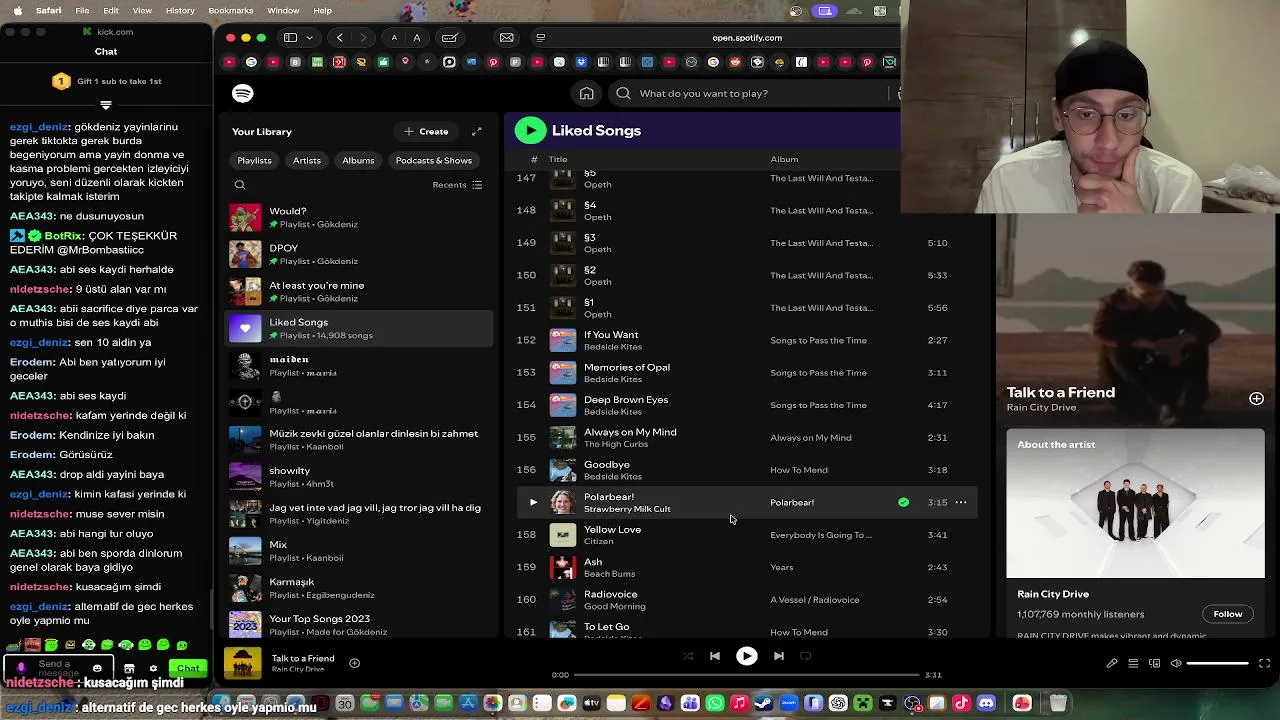Share page via Mail icon in Safari
This screenshot has width=1280, height=720.
coord(507,38)
